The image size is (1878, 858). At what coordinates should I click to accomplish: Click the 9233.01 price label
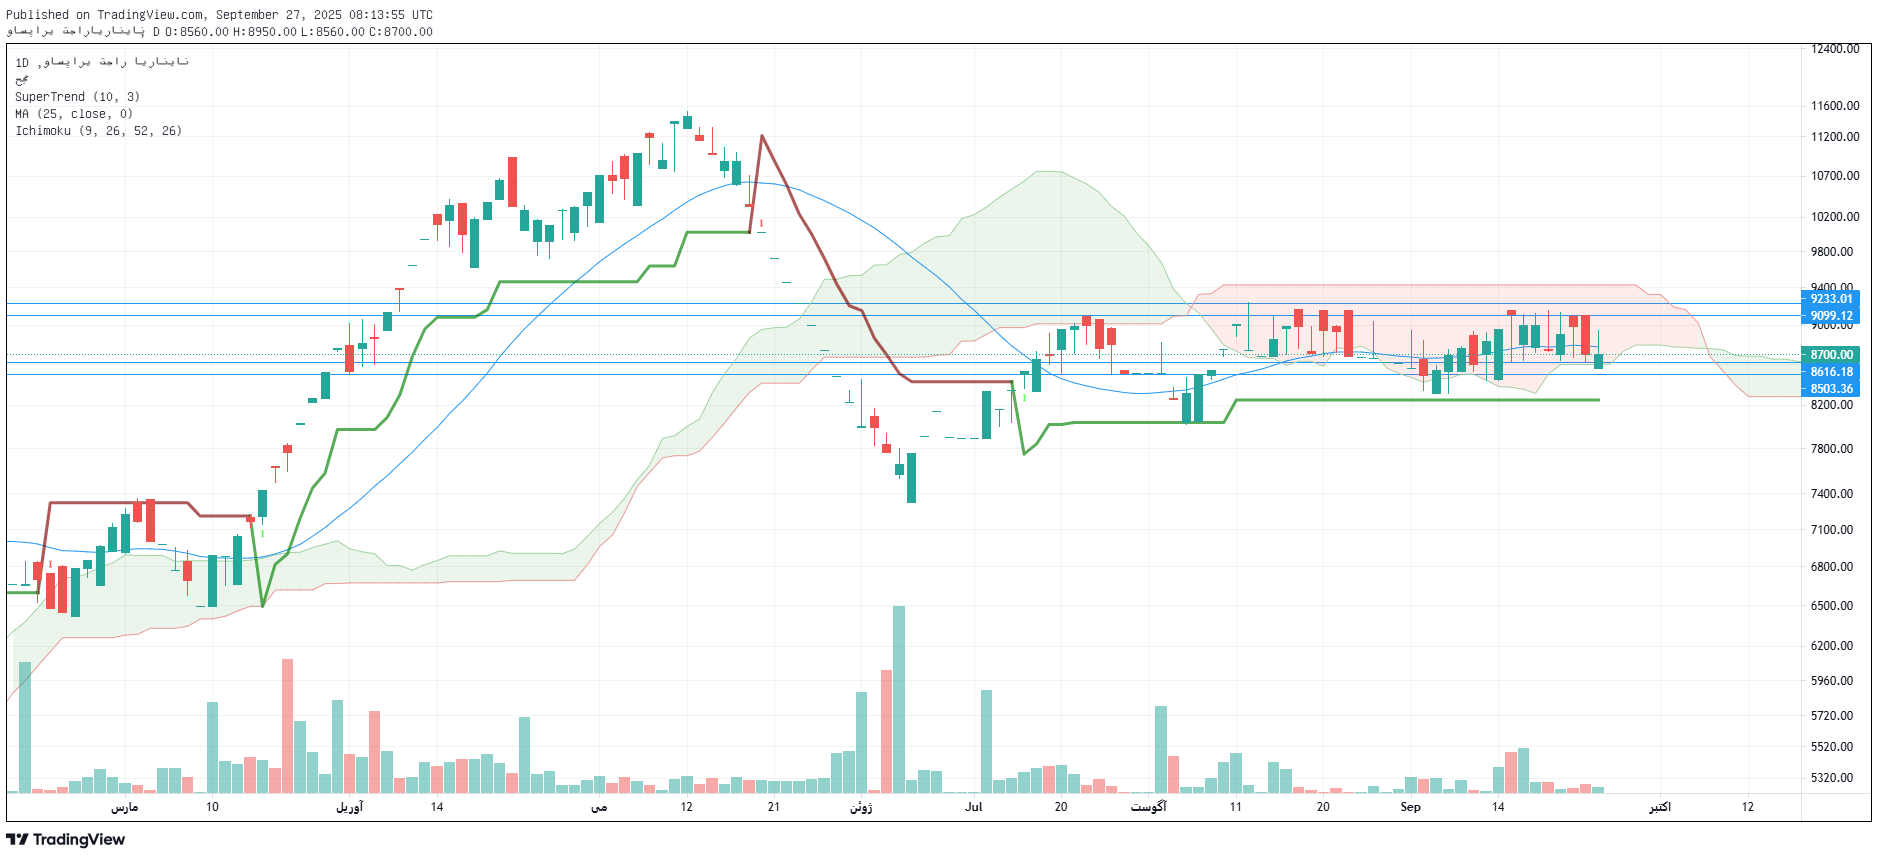pyautogui.click(x=1831, y=299)
